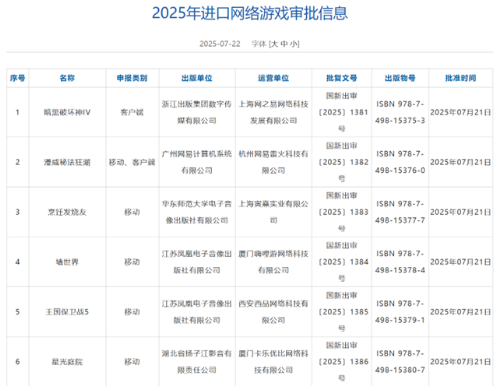501x391 pixels.
Task: Select game name 暗黑破坏神IV in row 1
Action: [x=67, y=113]
